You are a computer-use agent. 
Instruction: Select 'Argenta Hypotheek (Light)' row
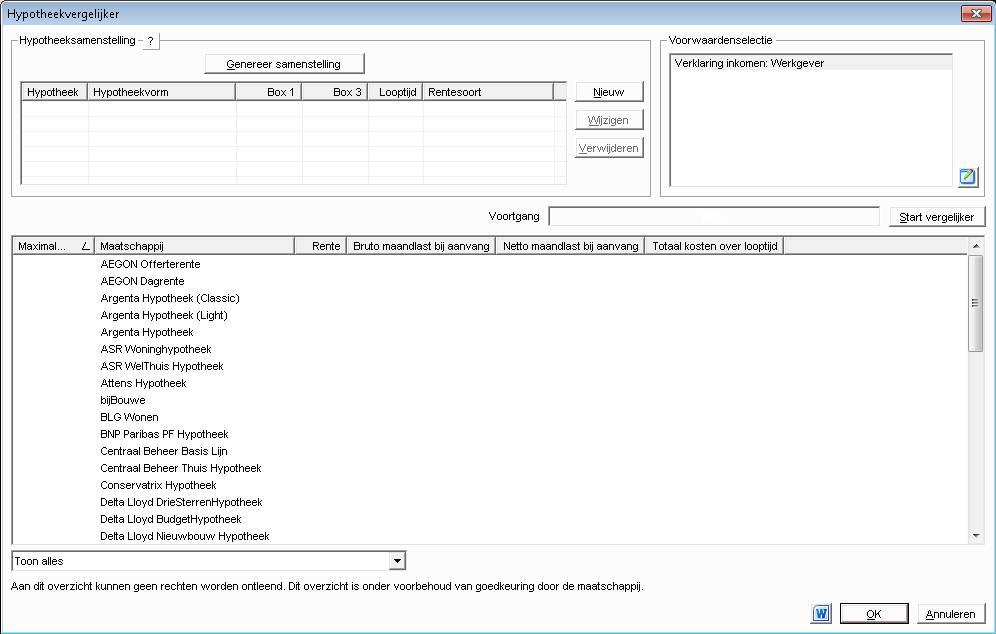pyautogui.click(x=490, y=315)
